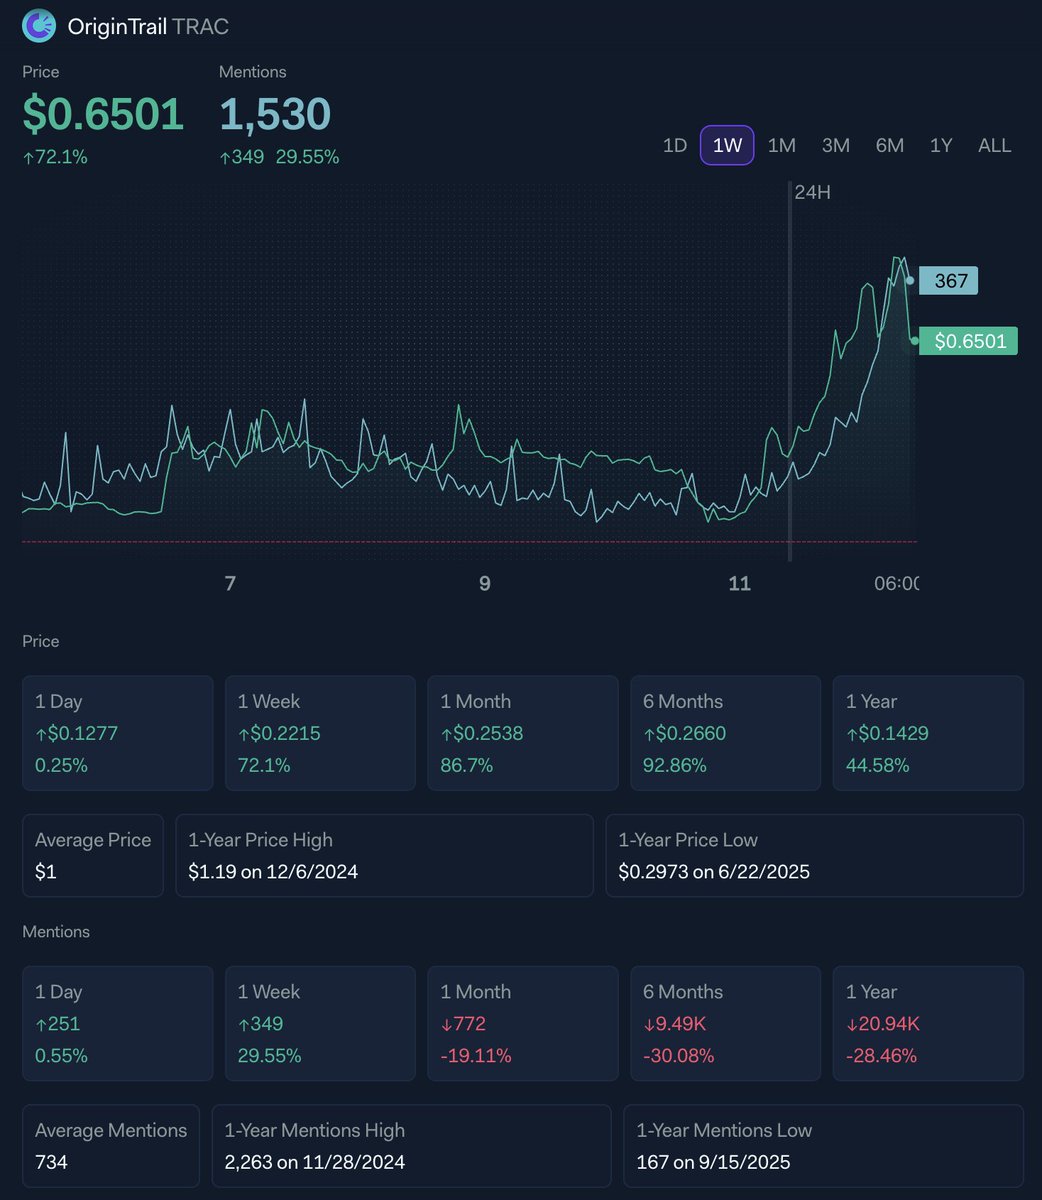Click the Average Mentions card
Image resolution: width=1042 pixels, height=1200 pixels.
coord(111,1145)
